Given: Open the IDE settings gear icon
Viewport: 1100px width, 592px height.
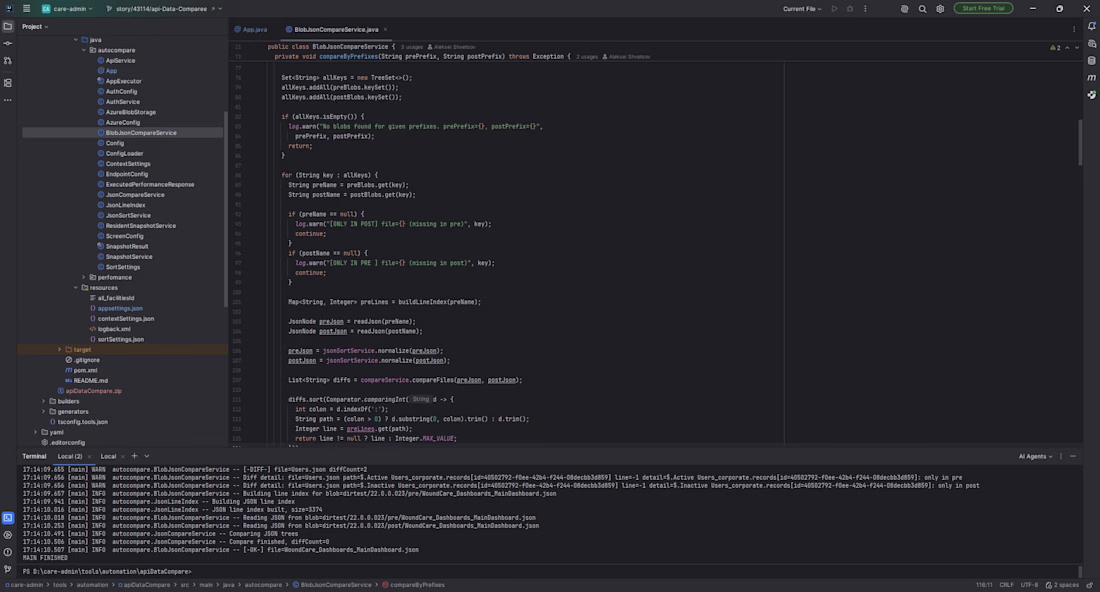Looking at the screenshot, I should pos(940,9).
